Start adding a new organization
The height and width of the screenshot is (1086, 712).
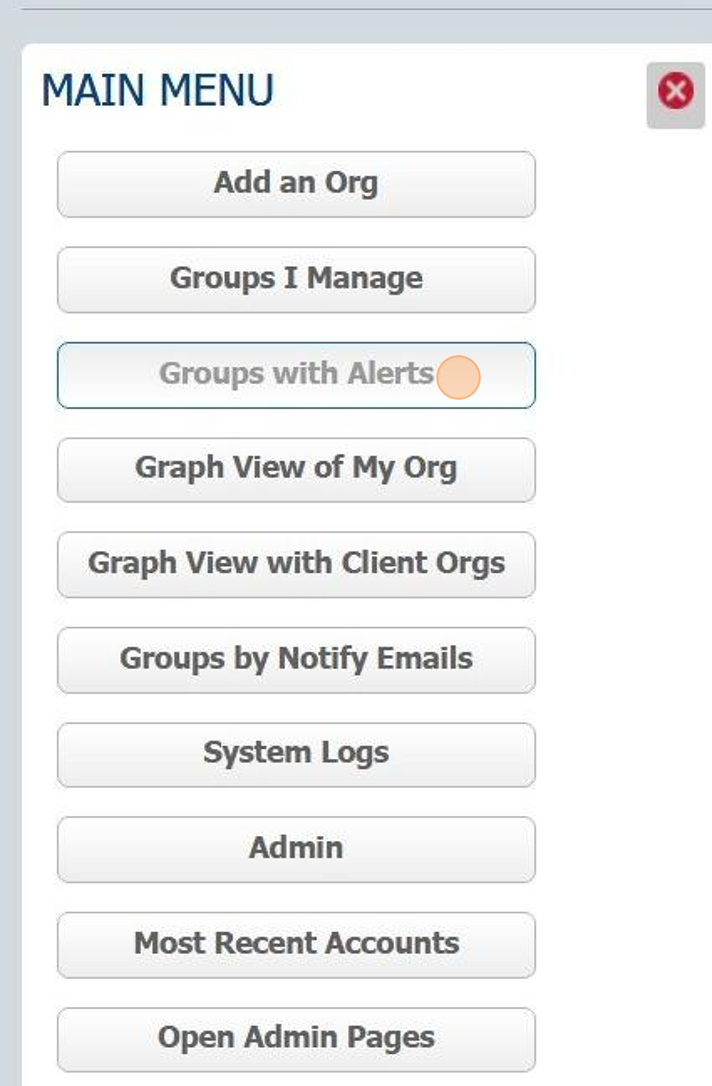[296, 184]
